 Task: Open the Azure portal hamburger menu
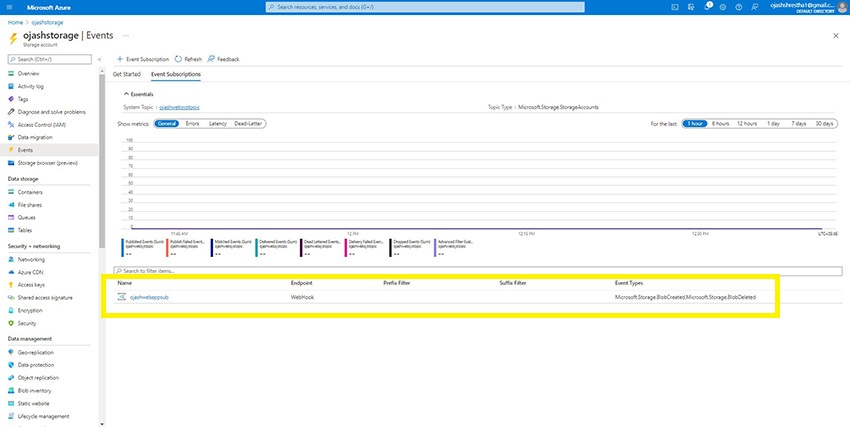tap(10, 7)
